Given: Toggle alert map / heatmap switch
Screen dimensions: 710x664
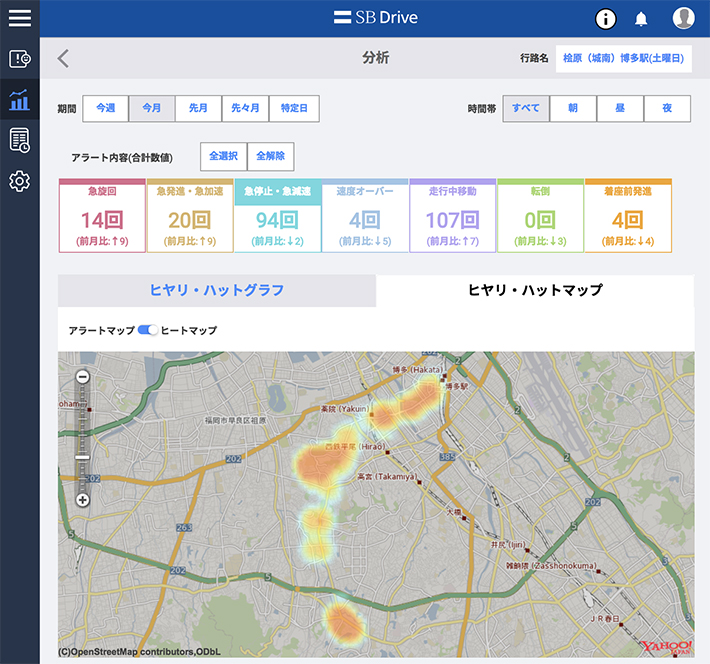Looking at the screenshot, I should (x=147, y=330).
